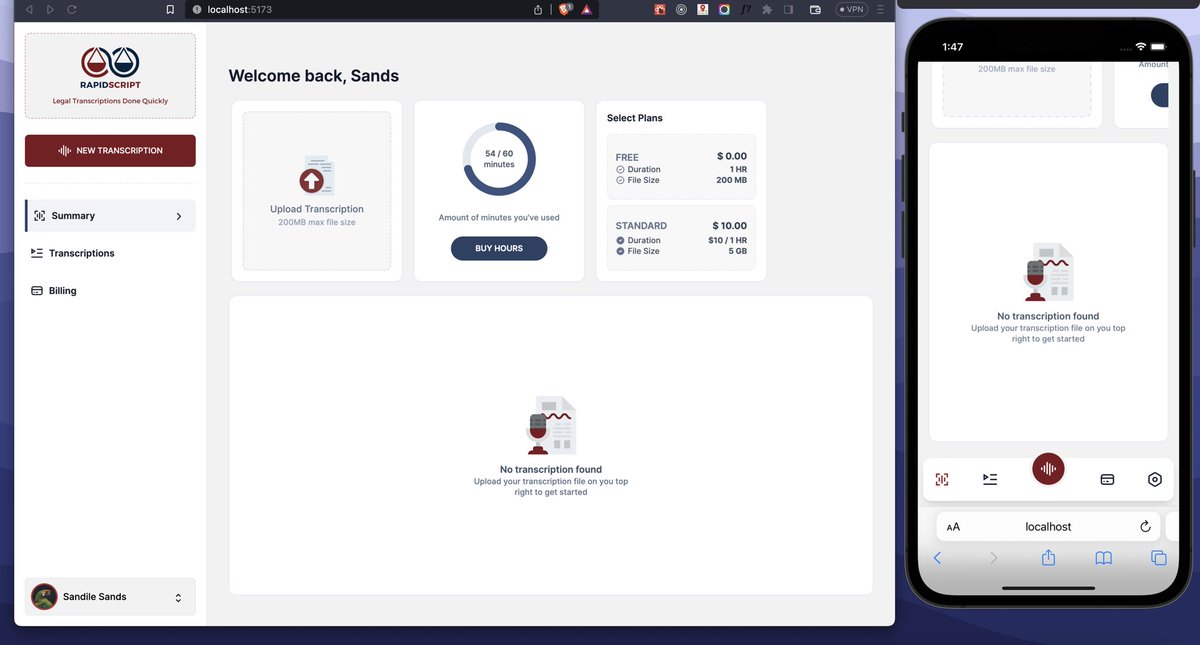Screen dimensions: 1200x645
Task: Click the STANDARD plan File Size check icon
Action: click(x=620, y=251)
